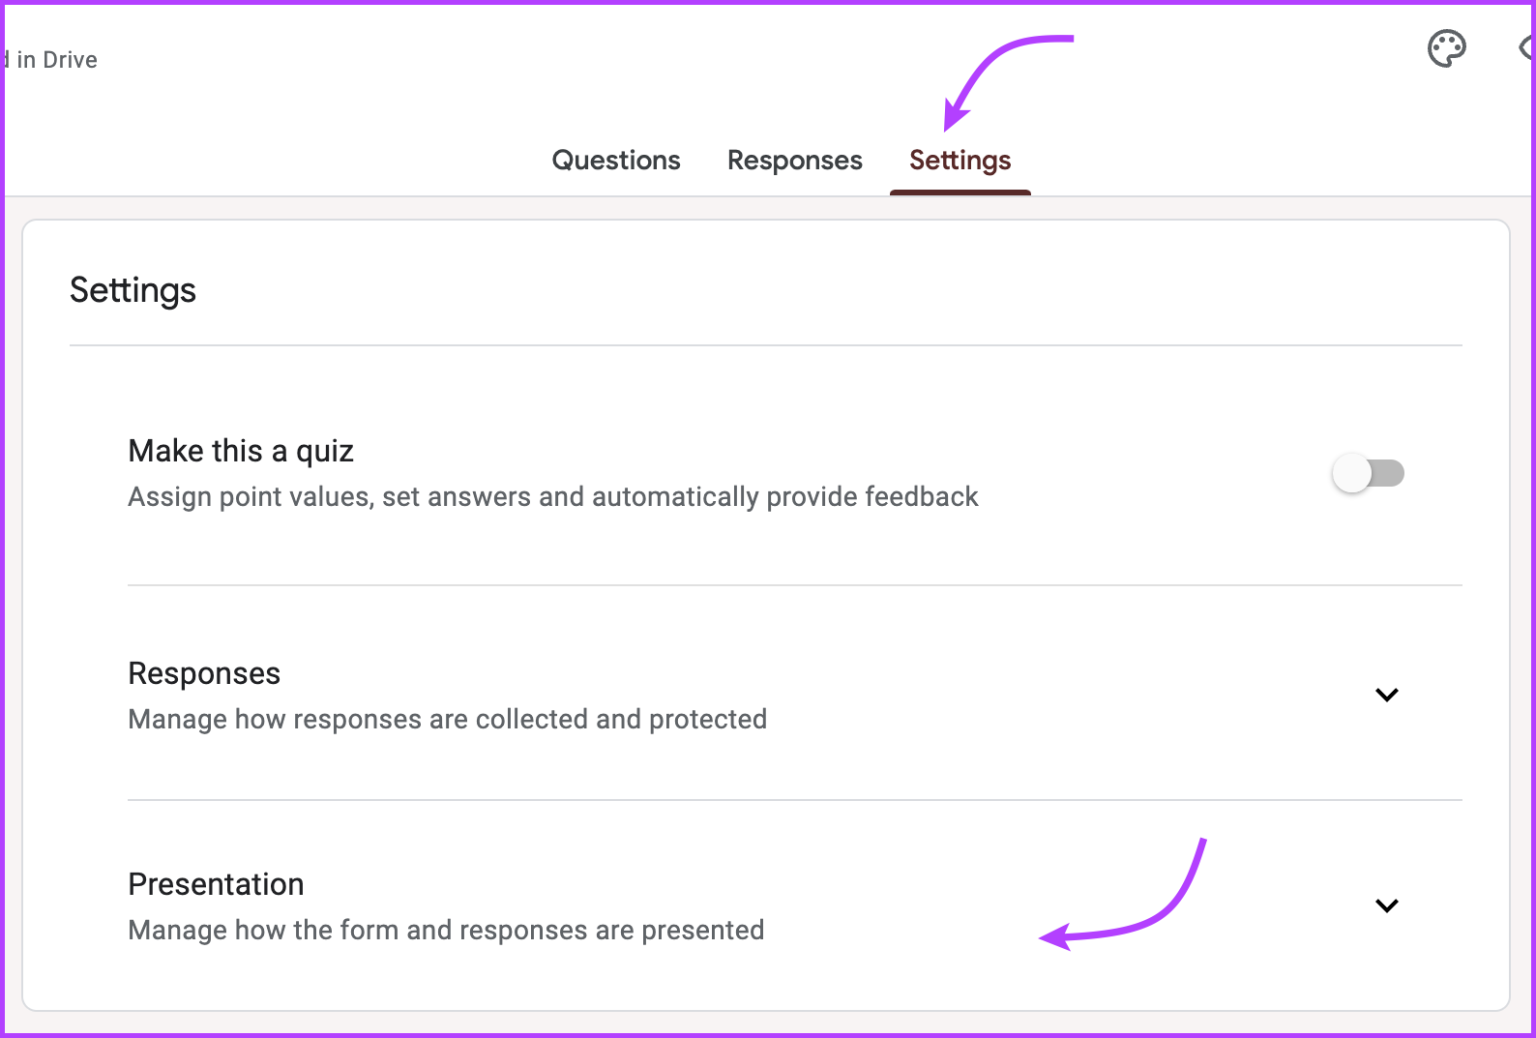Click the "Presentation" section heading

(x=216, y=884)
